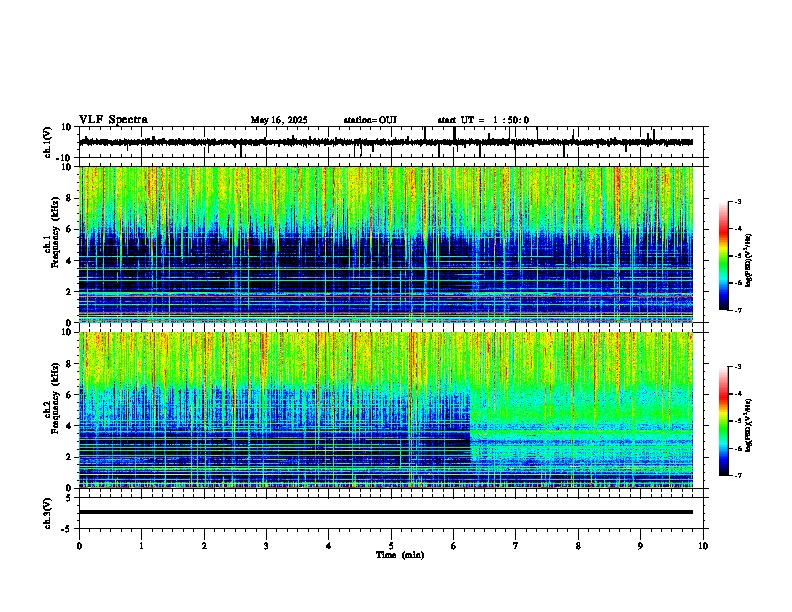Click time axis tick label "5"
The width and height of the screenshot is (792, 612).
(391, 546)
